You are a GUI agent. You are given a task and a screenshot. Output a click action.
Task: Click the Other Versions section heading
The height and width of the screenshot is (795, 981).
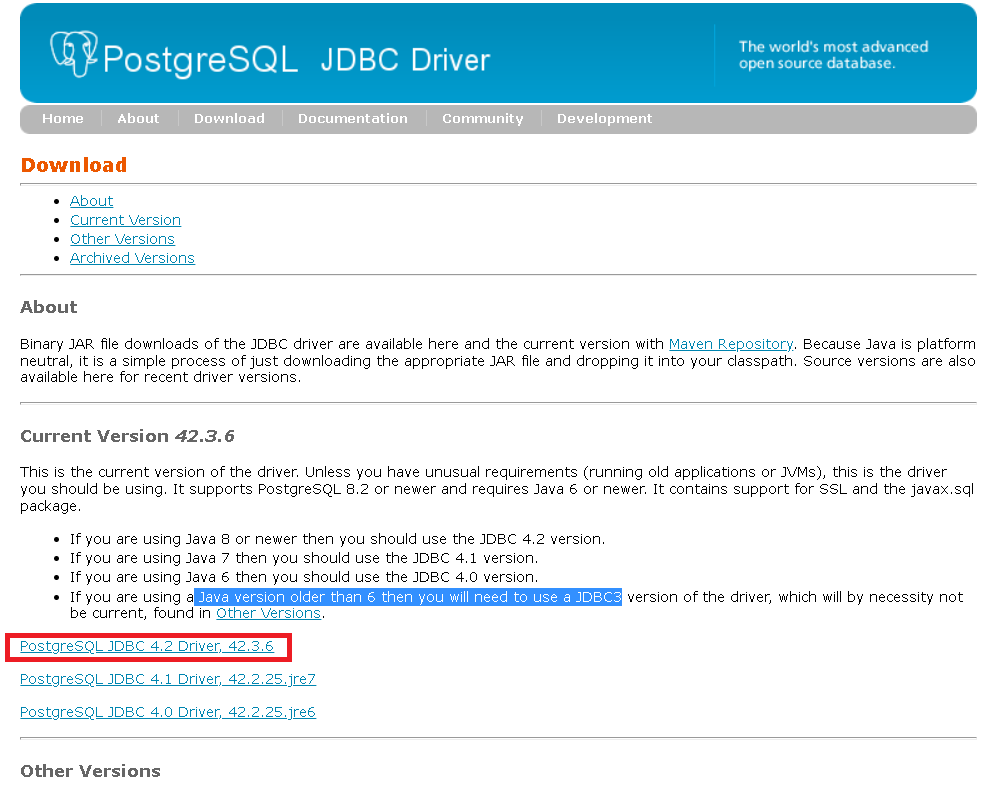[x=90, y=771]
